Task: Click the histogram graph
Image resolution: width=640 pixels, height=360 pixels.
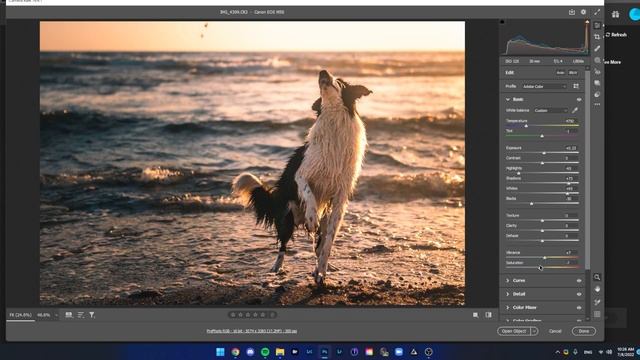Action: pos(545,38)
